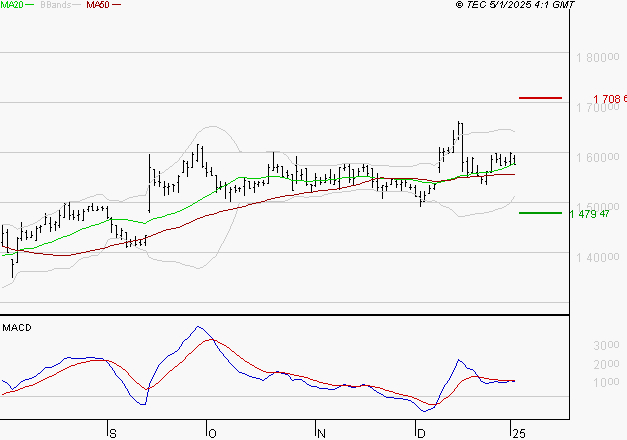Click the S month marker on the time axis
Image resolution: width=627 pixels, height=440 pixels.
[x=113, y=434]
